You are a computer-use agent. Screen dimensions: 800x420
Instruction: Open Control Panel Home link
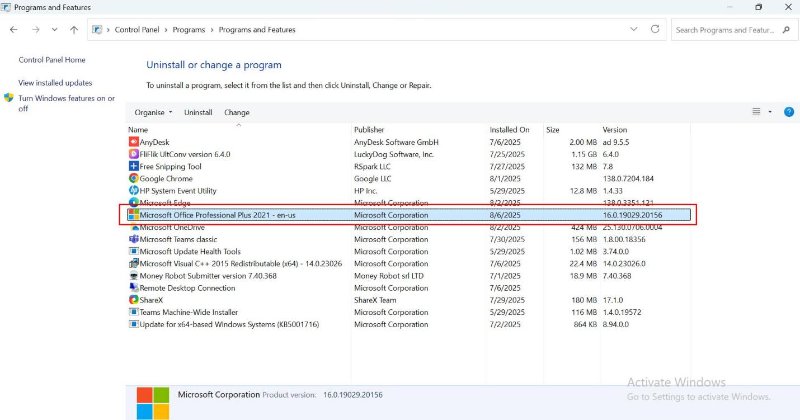[52, 60]
